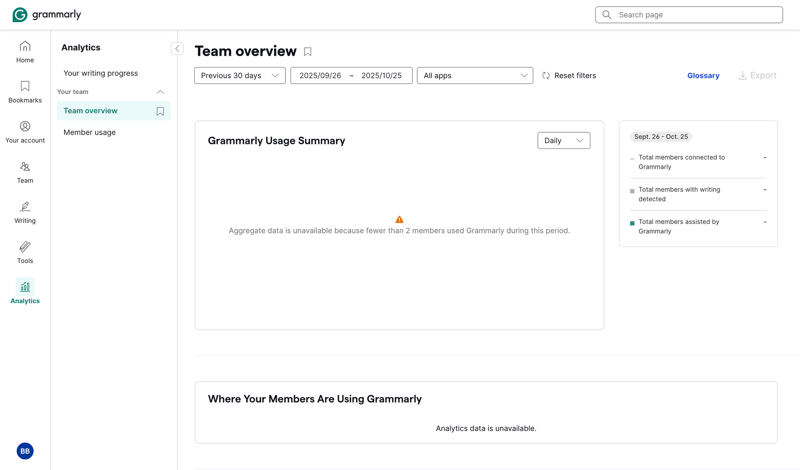This screenshot has height=470, width=800.
Task: Click the orange warning icon
Action: tap(399, 219)
